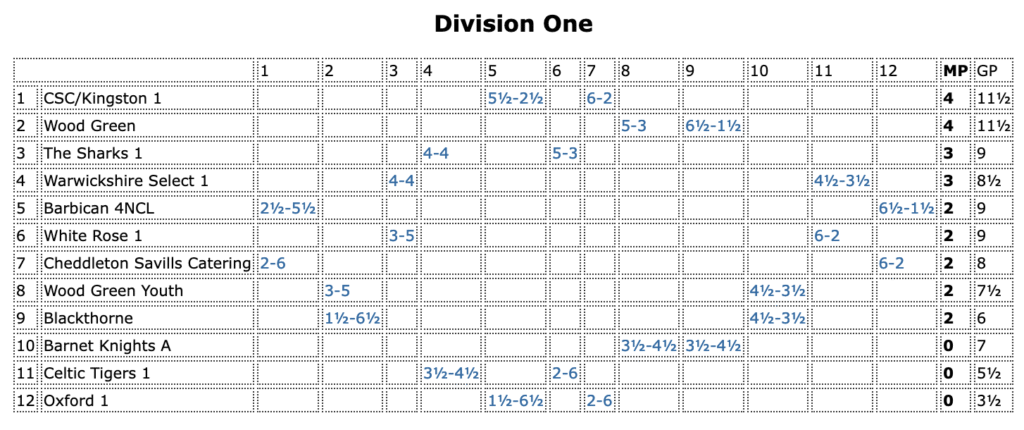Viewport: 1024px width, 430px height.
Task: Click Warwickshire Select 1's 4½-3½ result
Action: tap(842, 181)
